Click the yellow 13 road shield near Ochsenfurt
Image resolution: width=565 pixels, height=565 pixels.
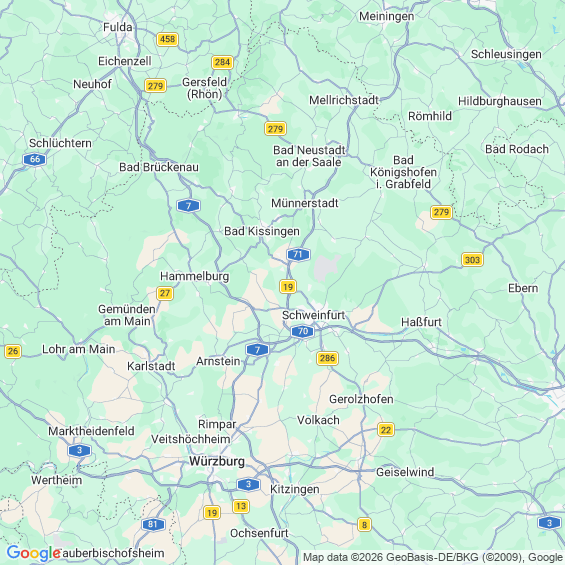pos(241,506)
